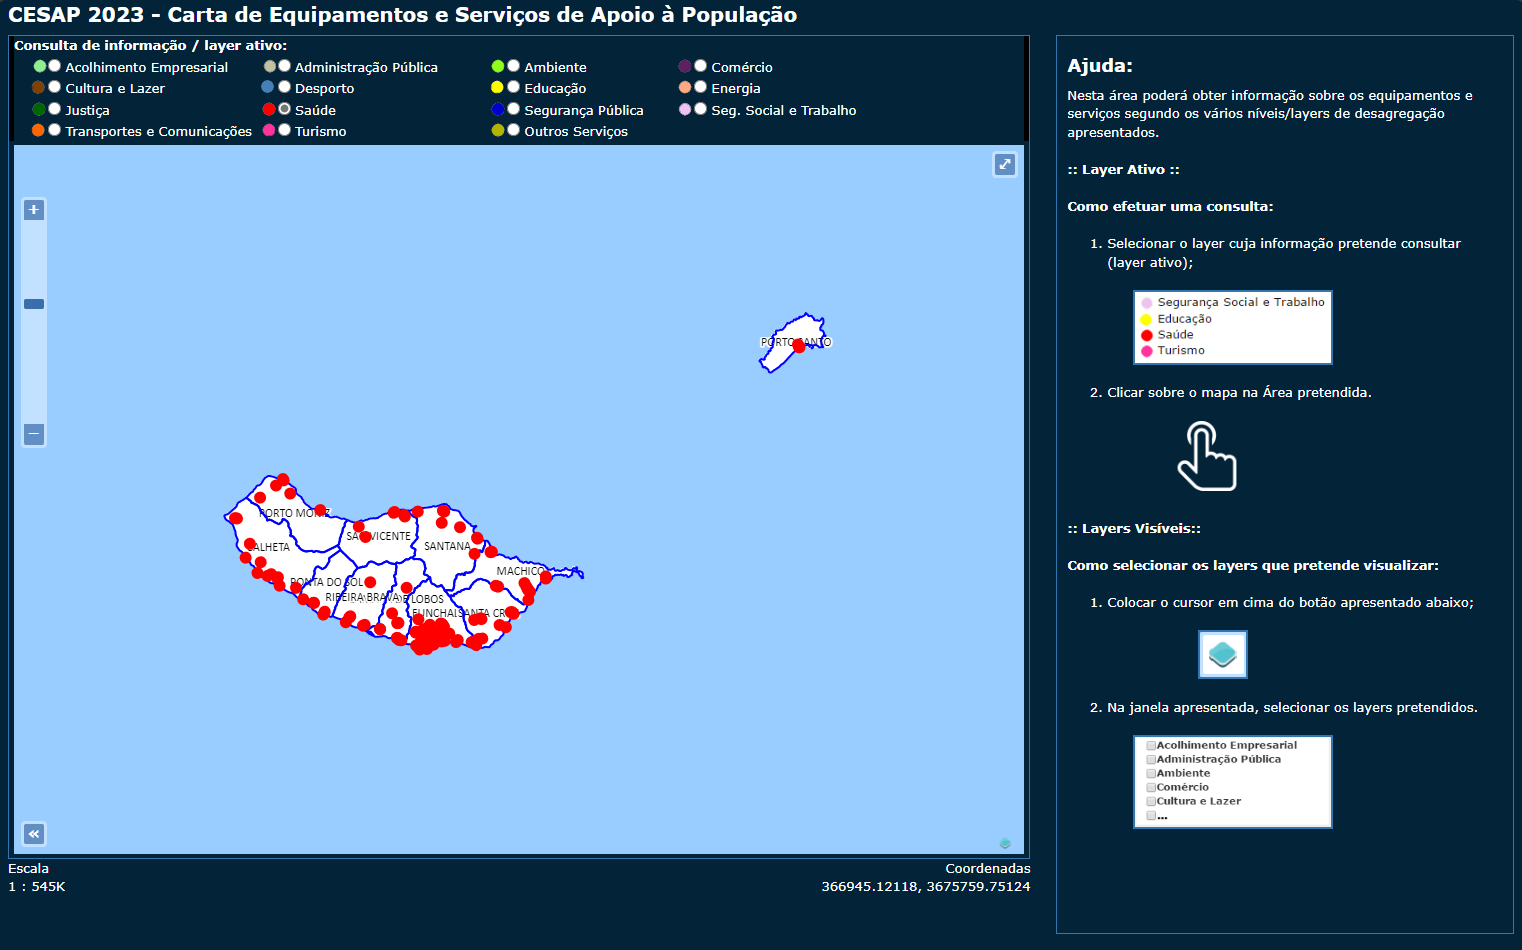Viewport: 1522px width, 950px height.
Task: Click the zoom slider handle
Action: 34,304
